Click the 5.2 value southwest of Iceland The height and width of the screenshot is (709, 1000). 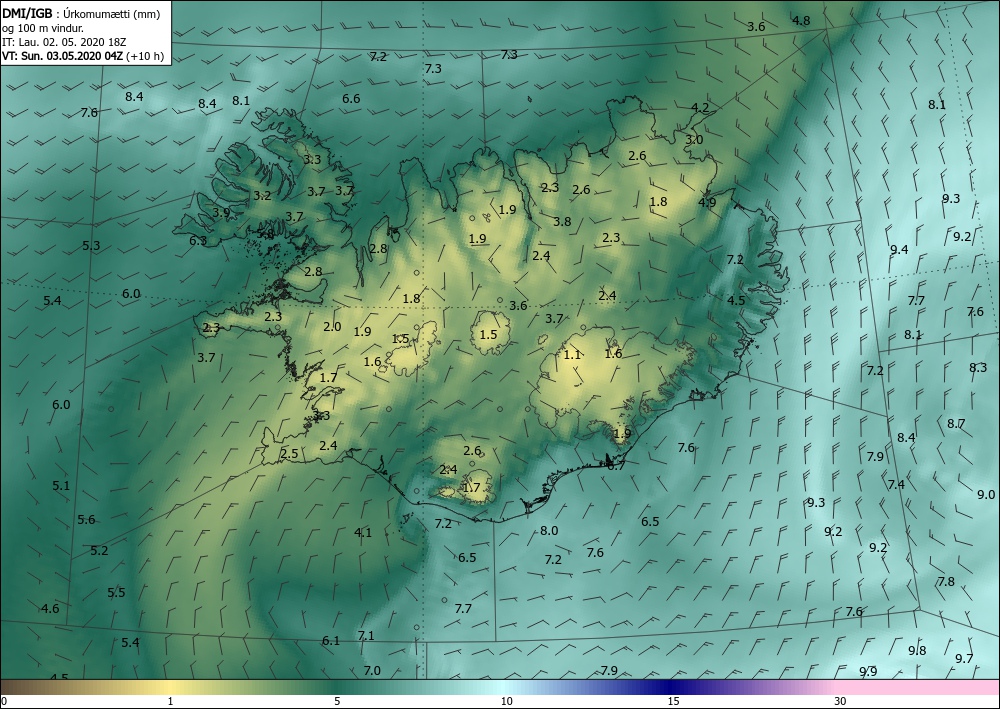point(99,550)
